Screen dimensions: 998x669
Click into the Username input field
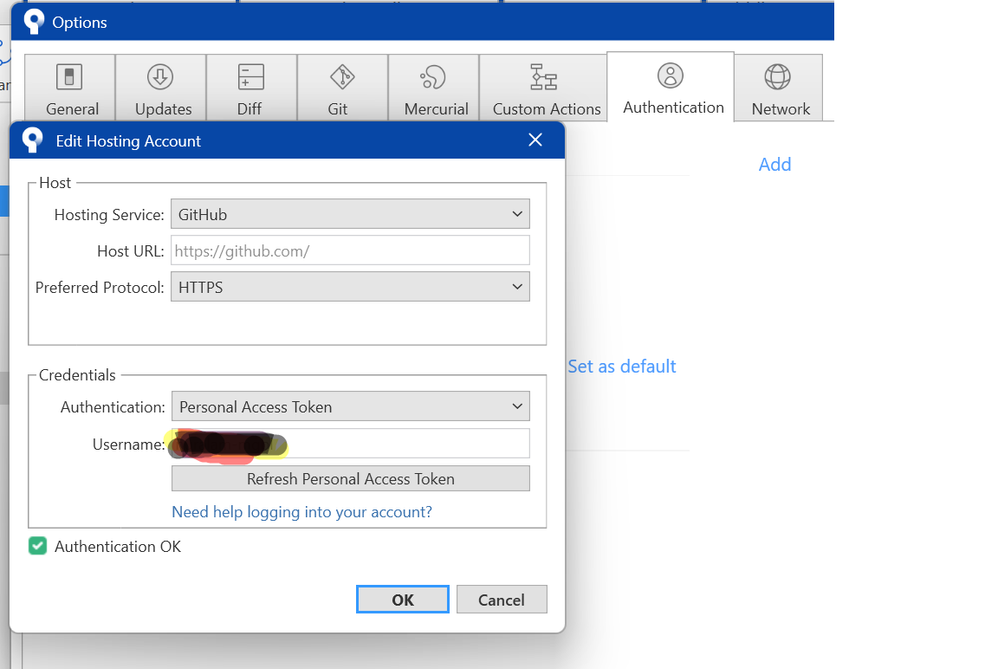pos(350,444)
